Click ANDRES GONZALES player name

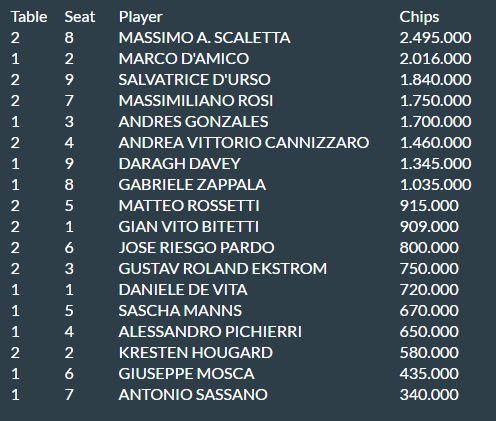pyautogui.click(x=193, y=122)
